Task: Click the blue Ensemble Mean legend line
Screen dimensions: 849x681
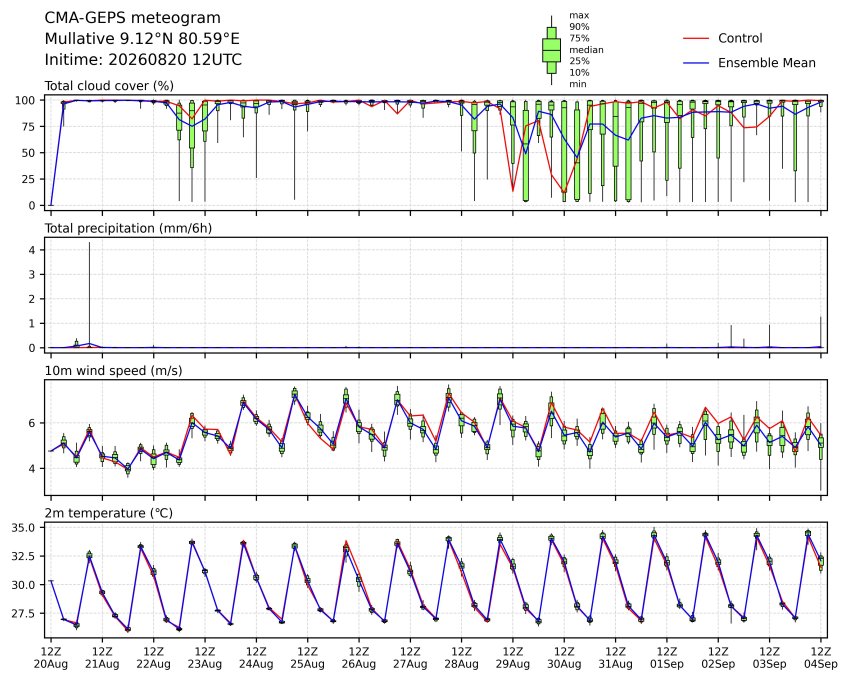Action: point(696,63)
